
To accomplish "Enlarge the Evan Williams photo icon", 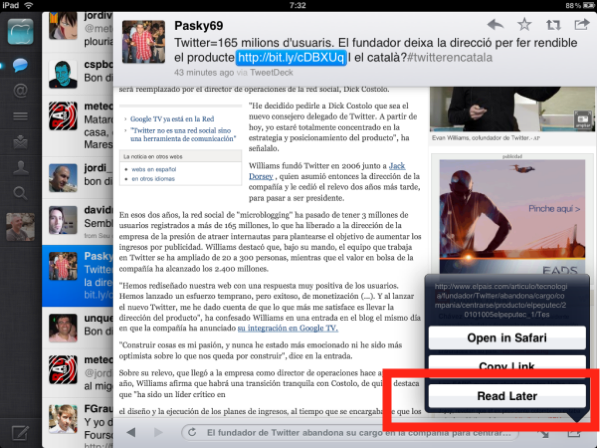I will coord(583,120).
